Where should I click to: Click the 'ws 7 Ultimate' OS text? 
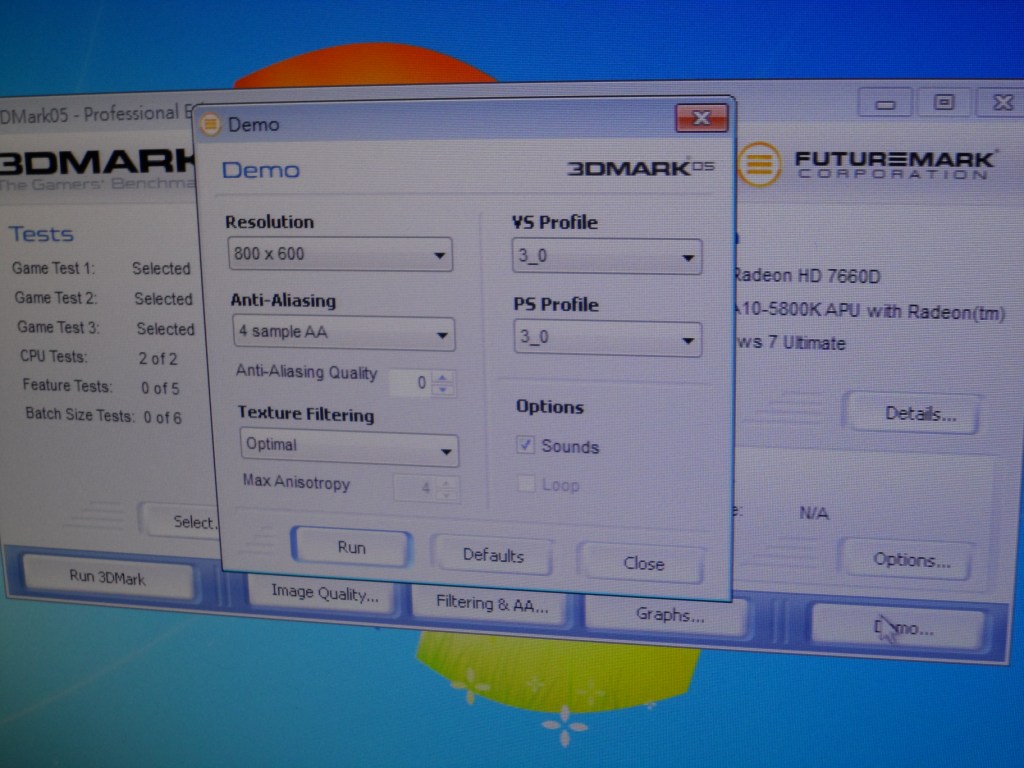point(791,342)
